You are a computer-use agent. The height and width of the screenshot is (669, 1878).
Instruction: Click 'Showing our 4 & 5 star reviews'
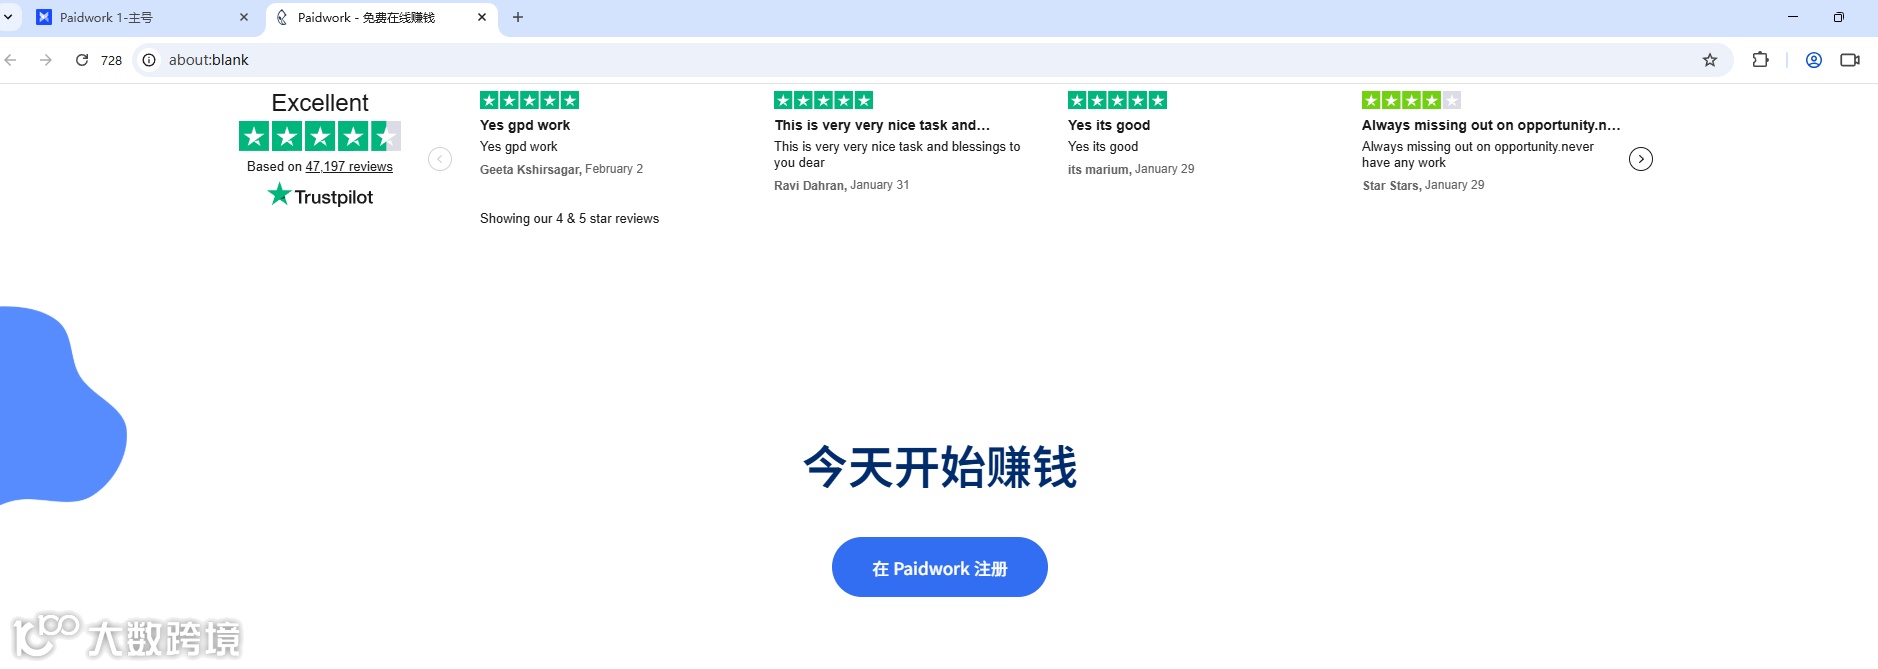[x=569, y=219]
